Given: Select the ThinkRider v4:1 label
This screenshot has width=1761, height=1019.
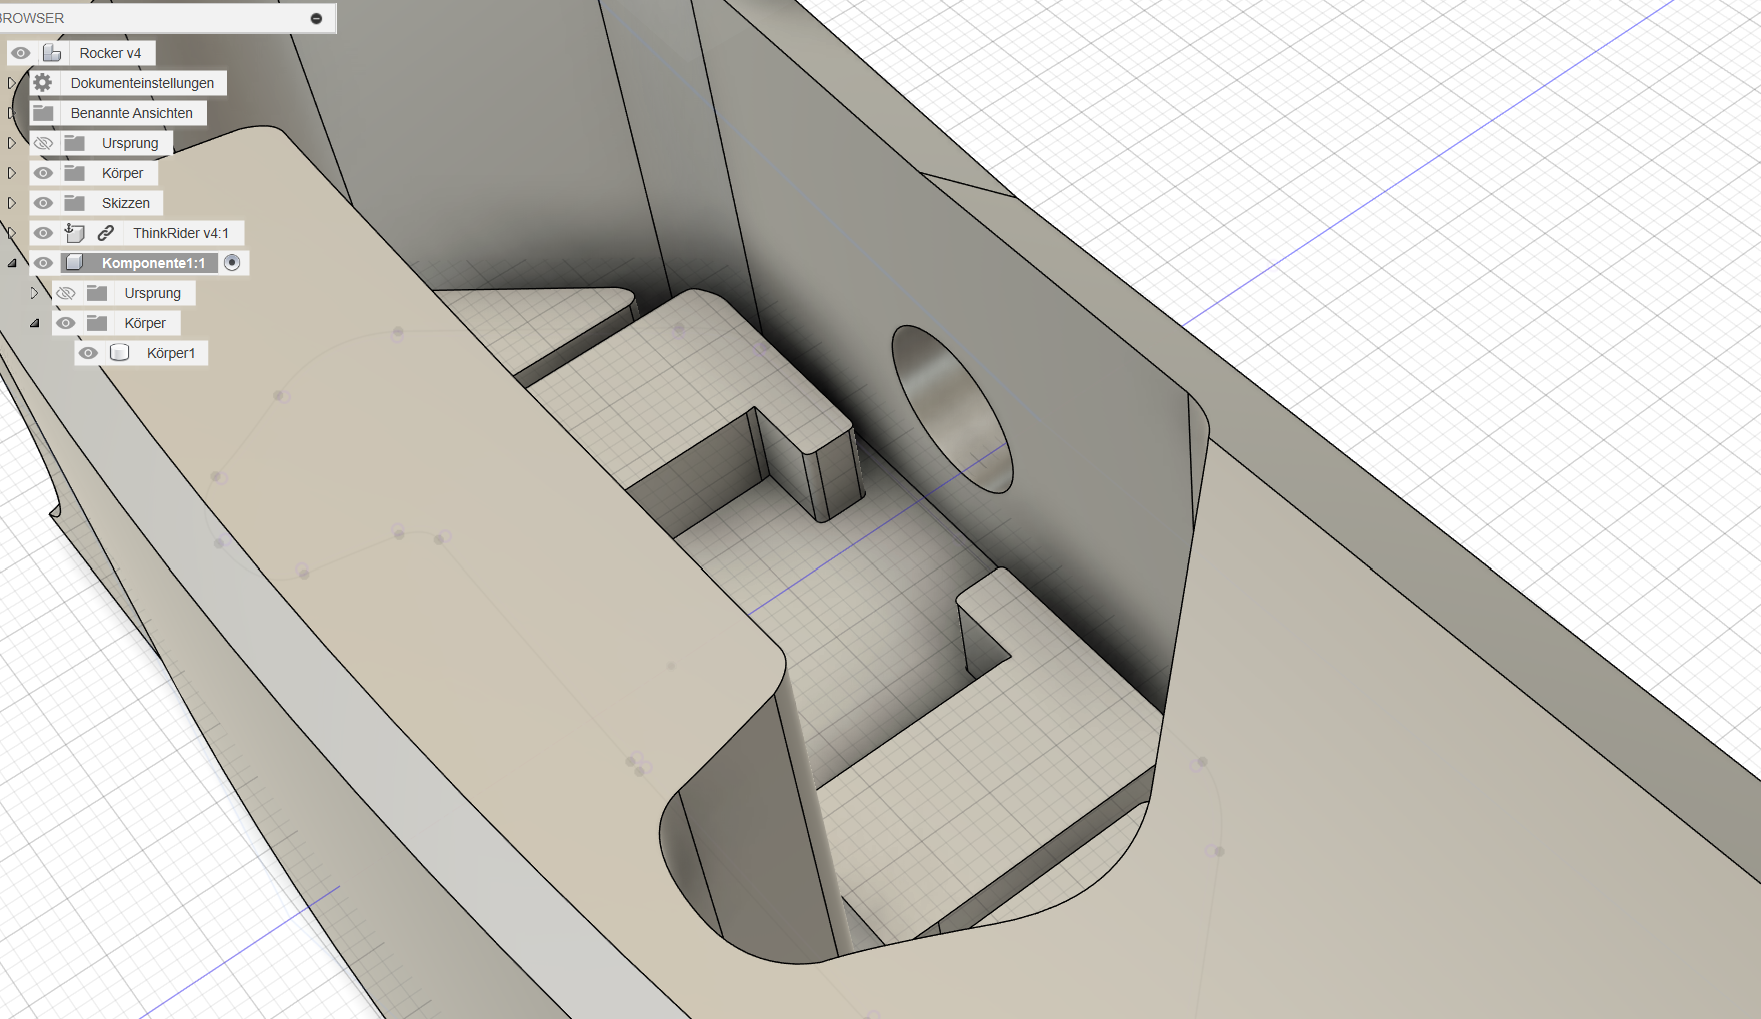Looking at the screenshot, I should 181,233.
